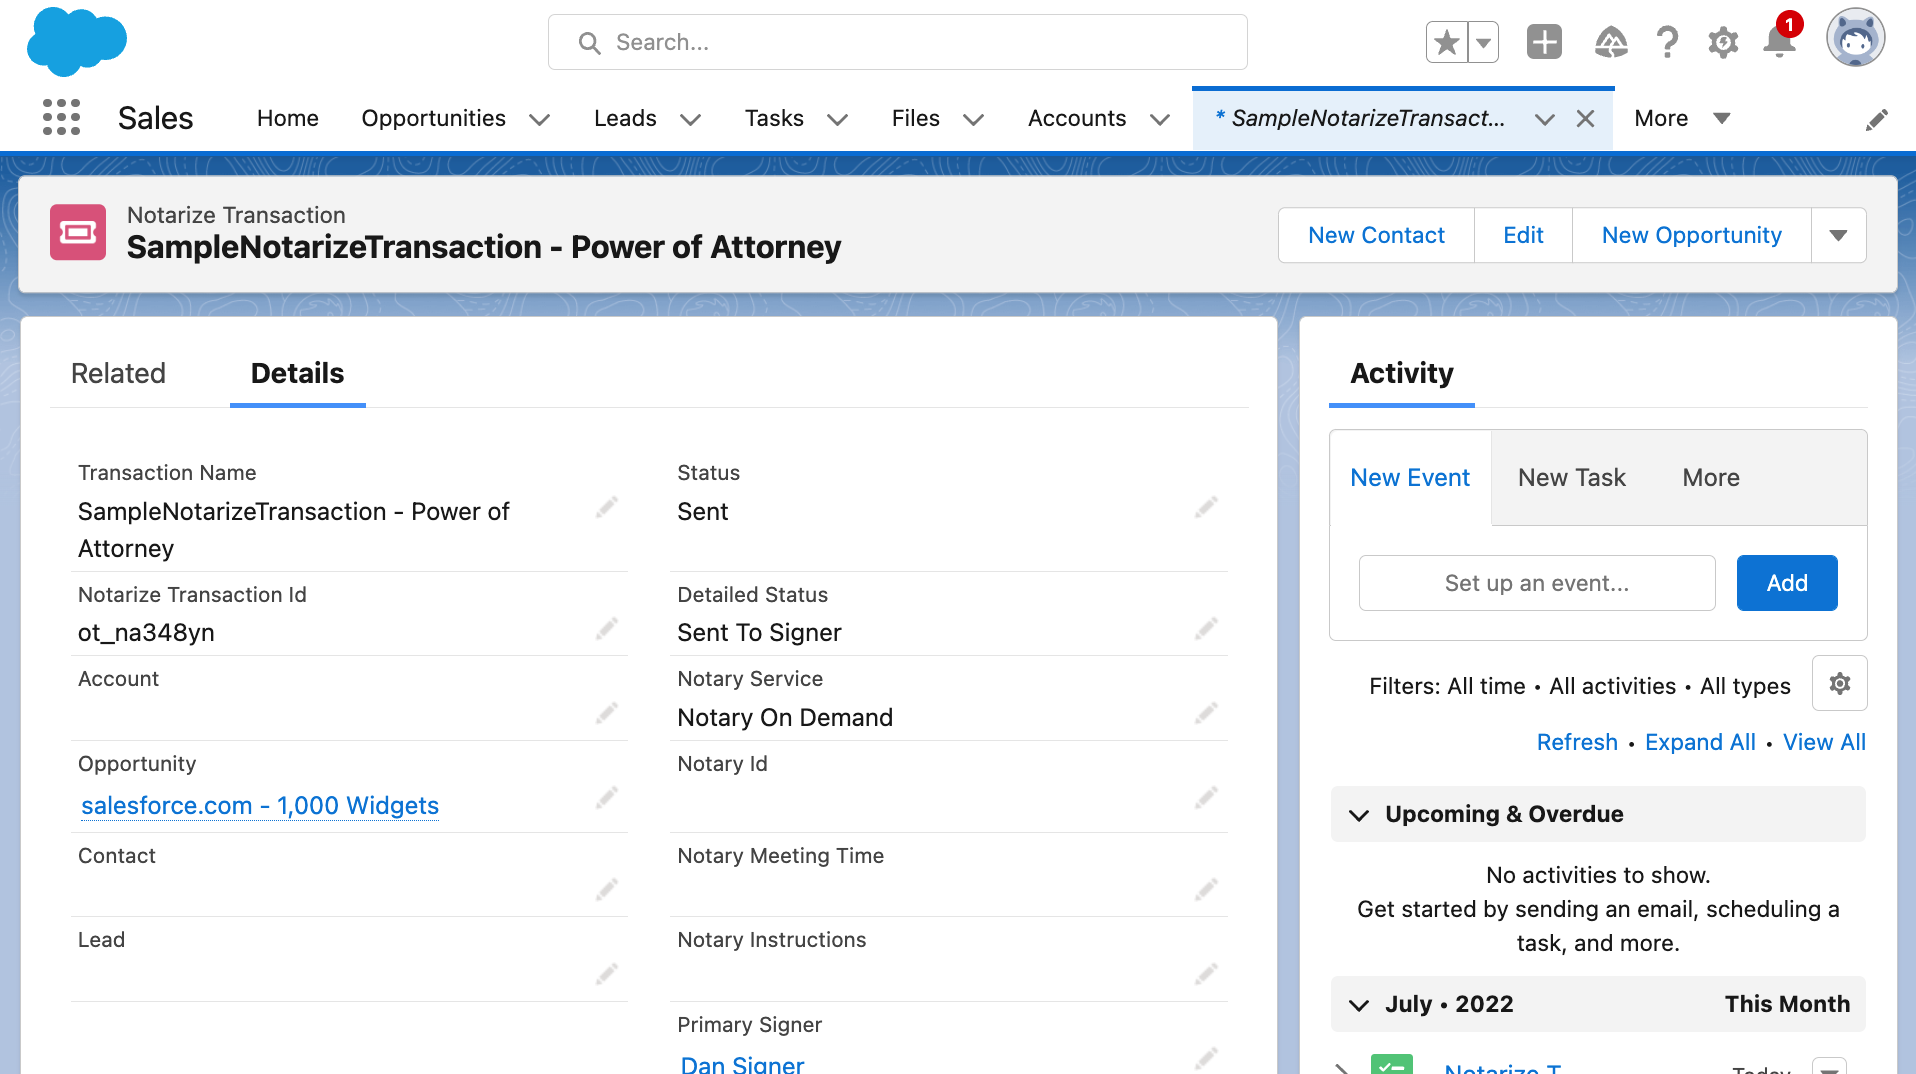Expand the Opportunities navigation dropdown
This screenshot has width=1916, height=1074.
[x=538, y=119]
